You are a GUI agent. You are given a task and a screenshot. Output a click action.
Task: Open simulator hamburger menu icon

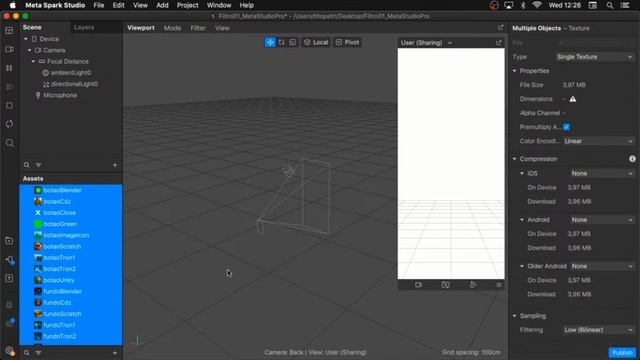point(499,285)
